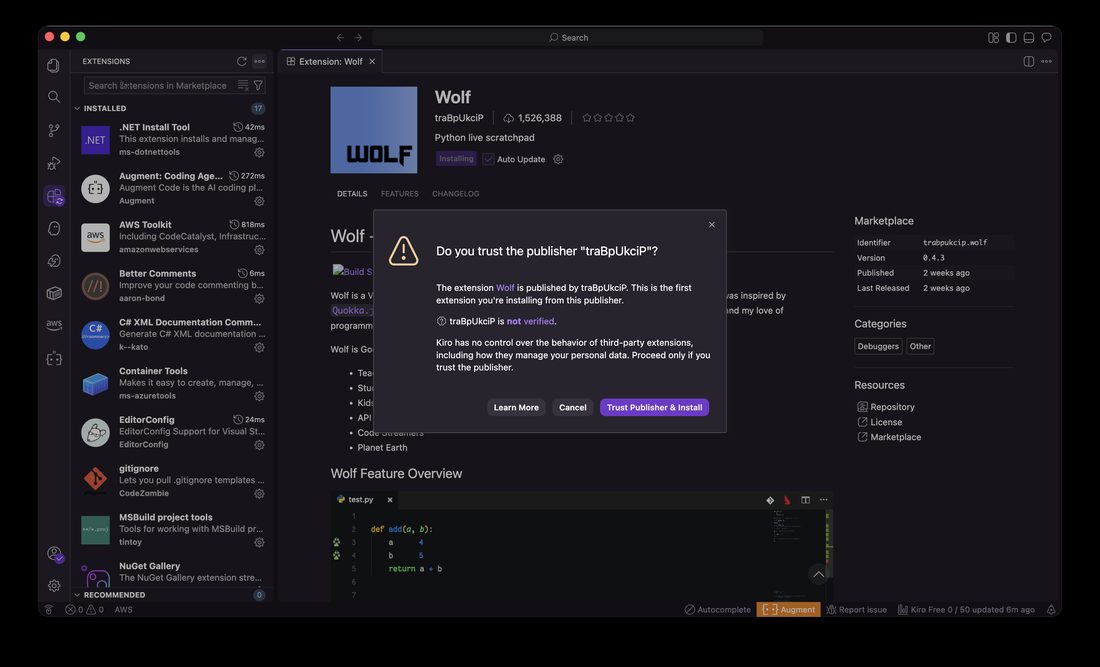
Task: Click the AWS icon in activity bar
Action: point(53,325)
